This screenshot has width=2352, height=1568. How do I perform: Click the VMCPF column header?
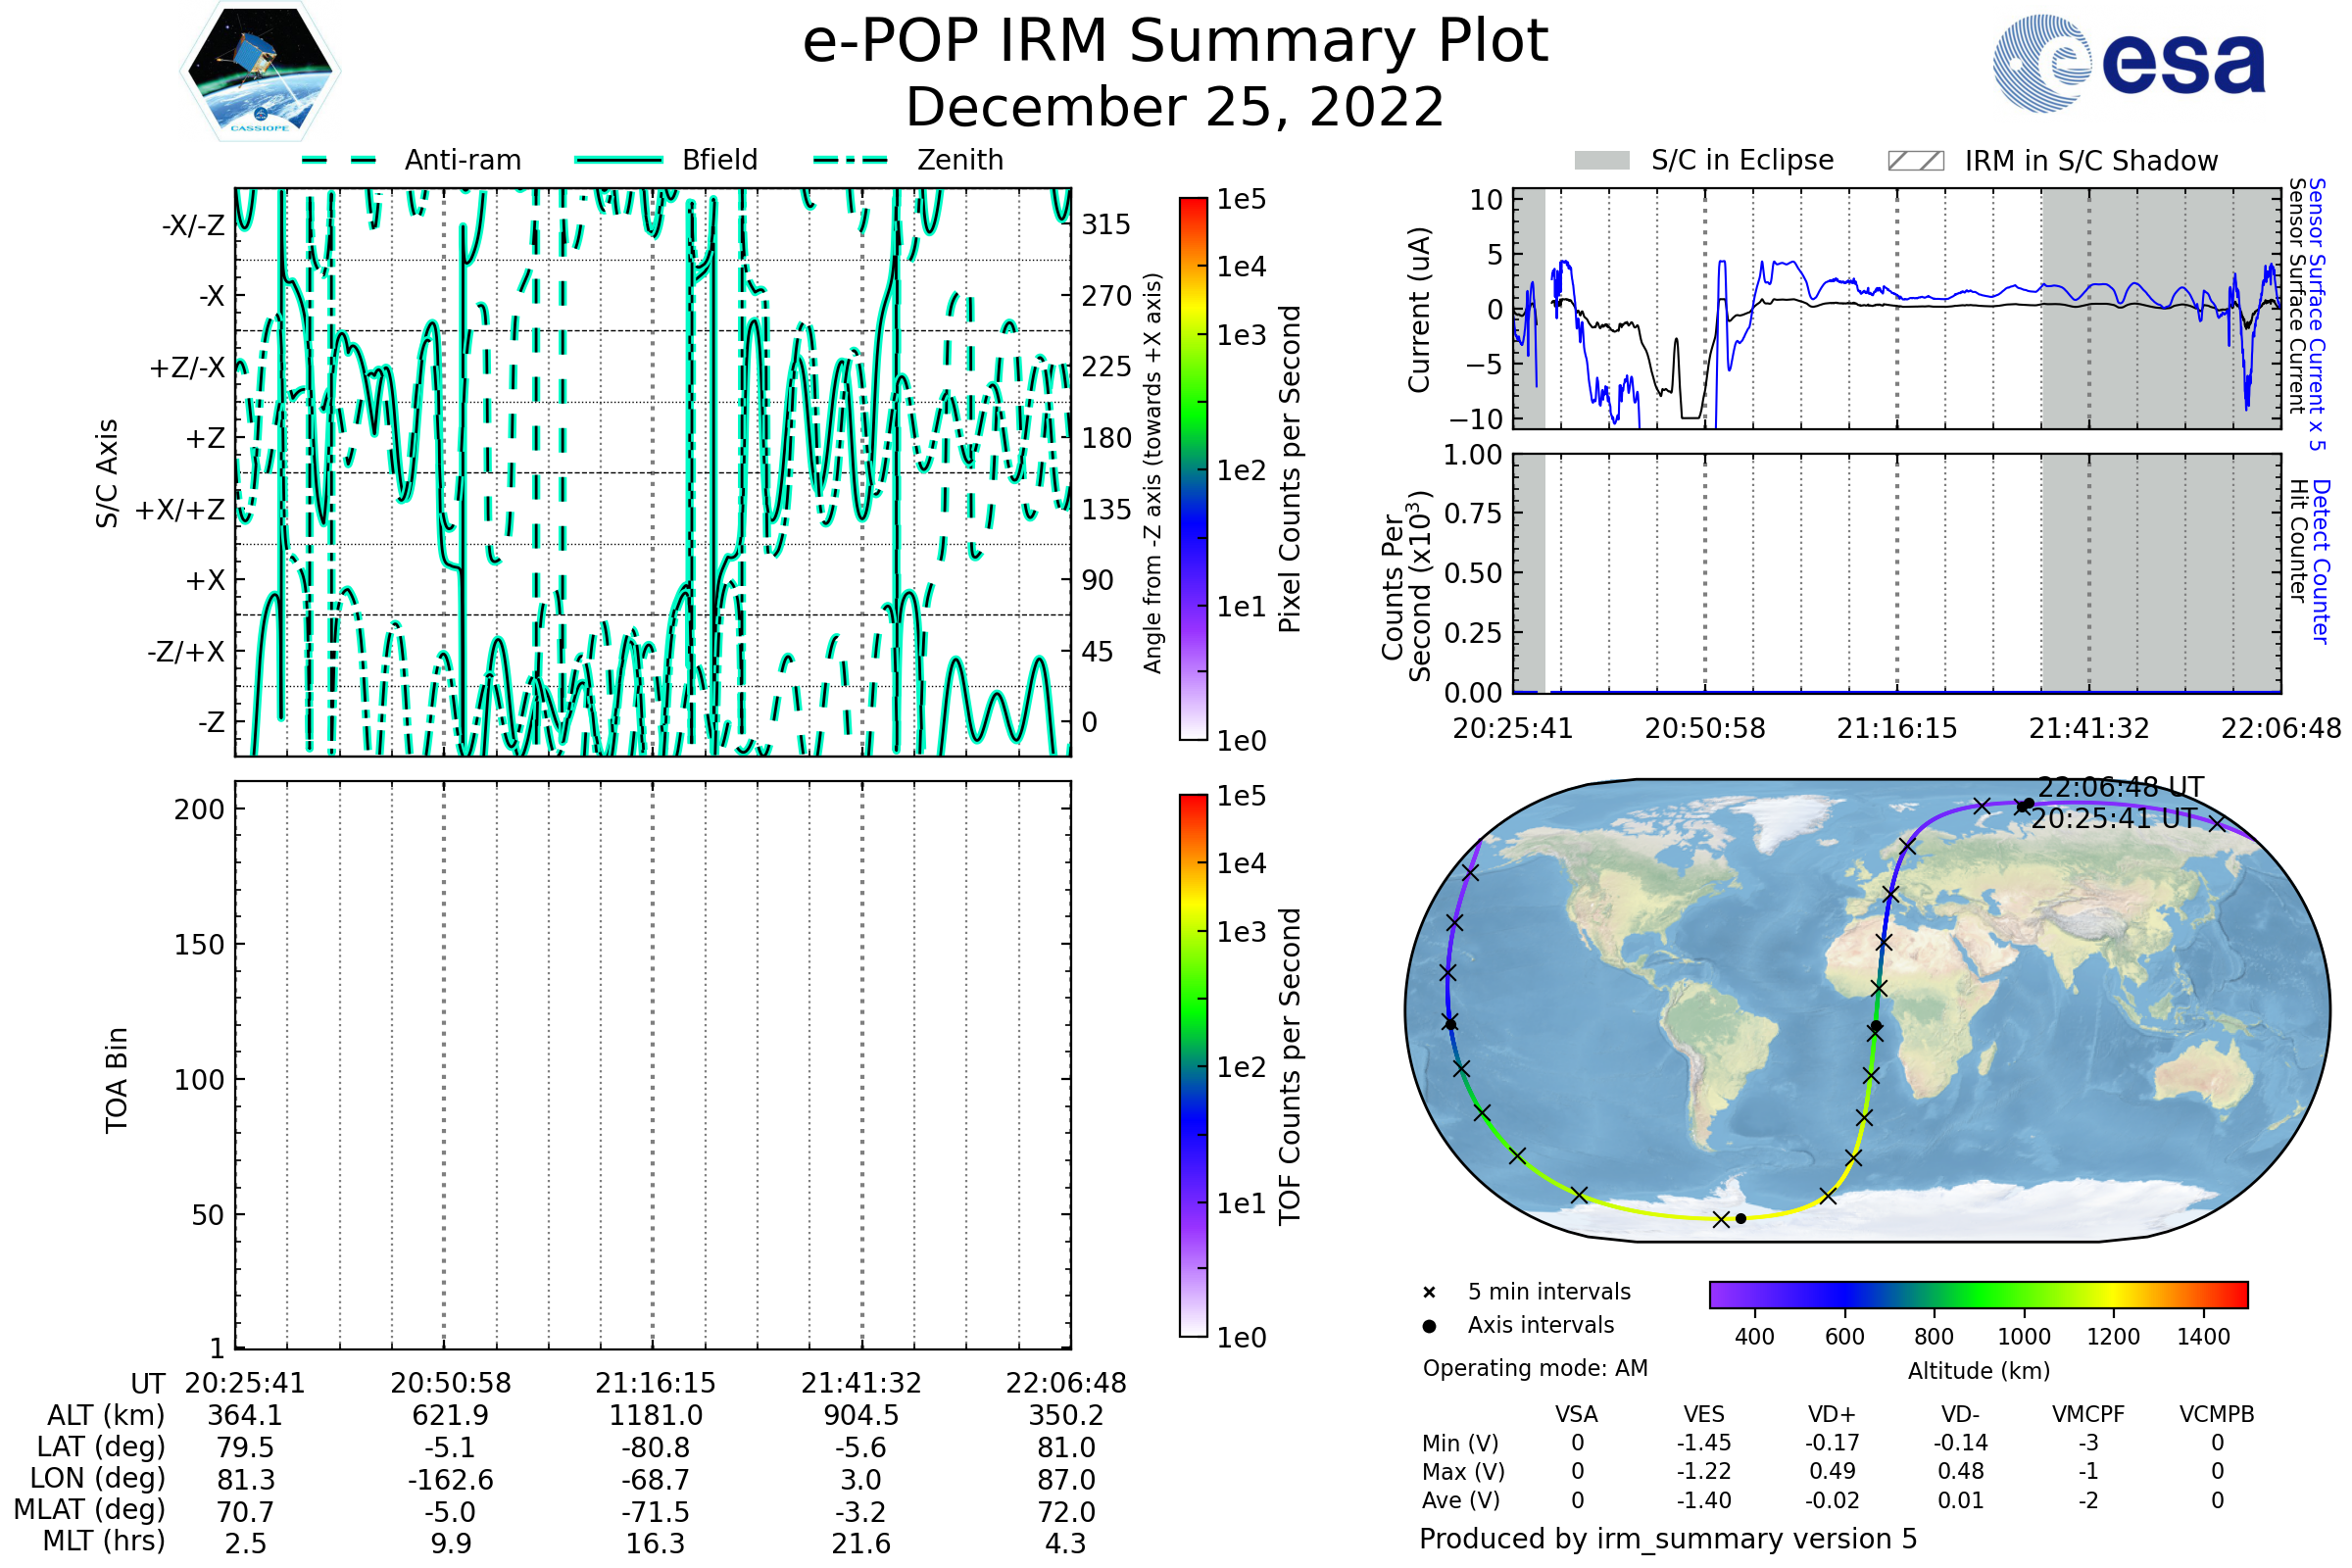[x=2088, y=1414]
